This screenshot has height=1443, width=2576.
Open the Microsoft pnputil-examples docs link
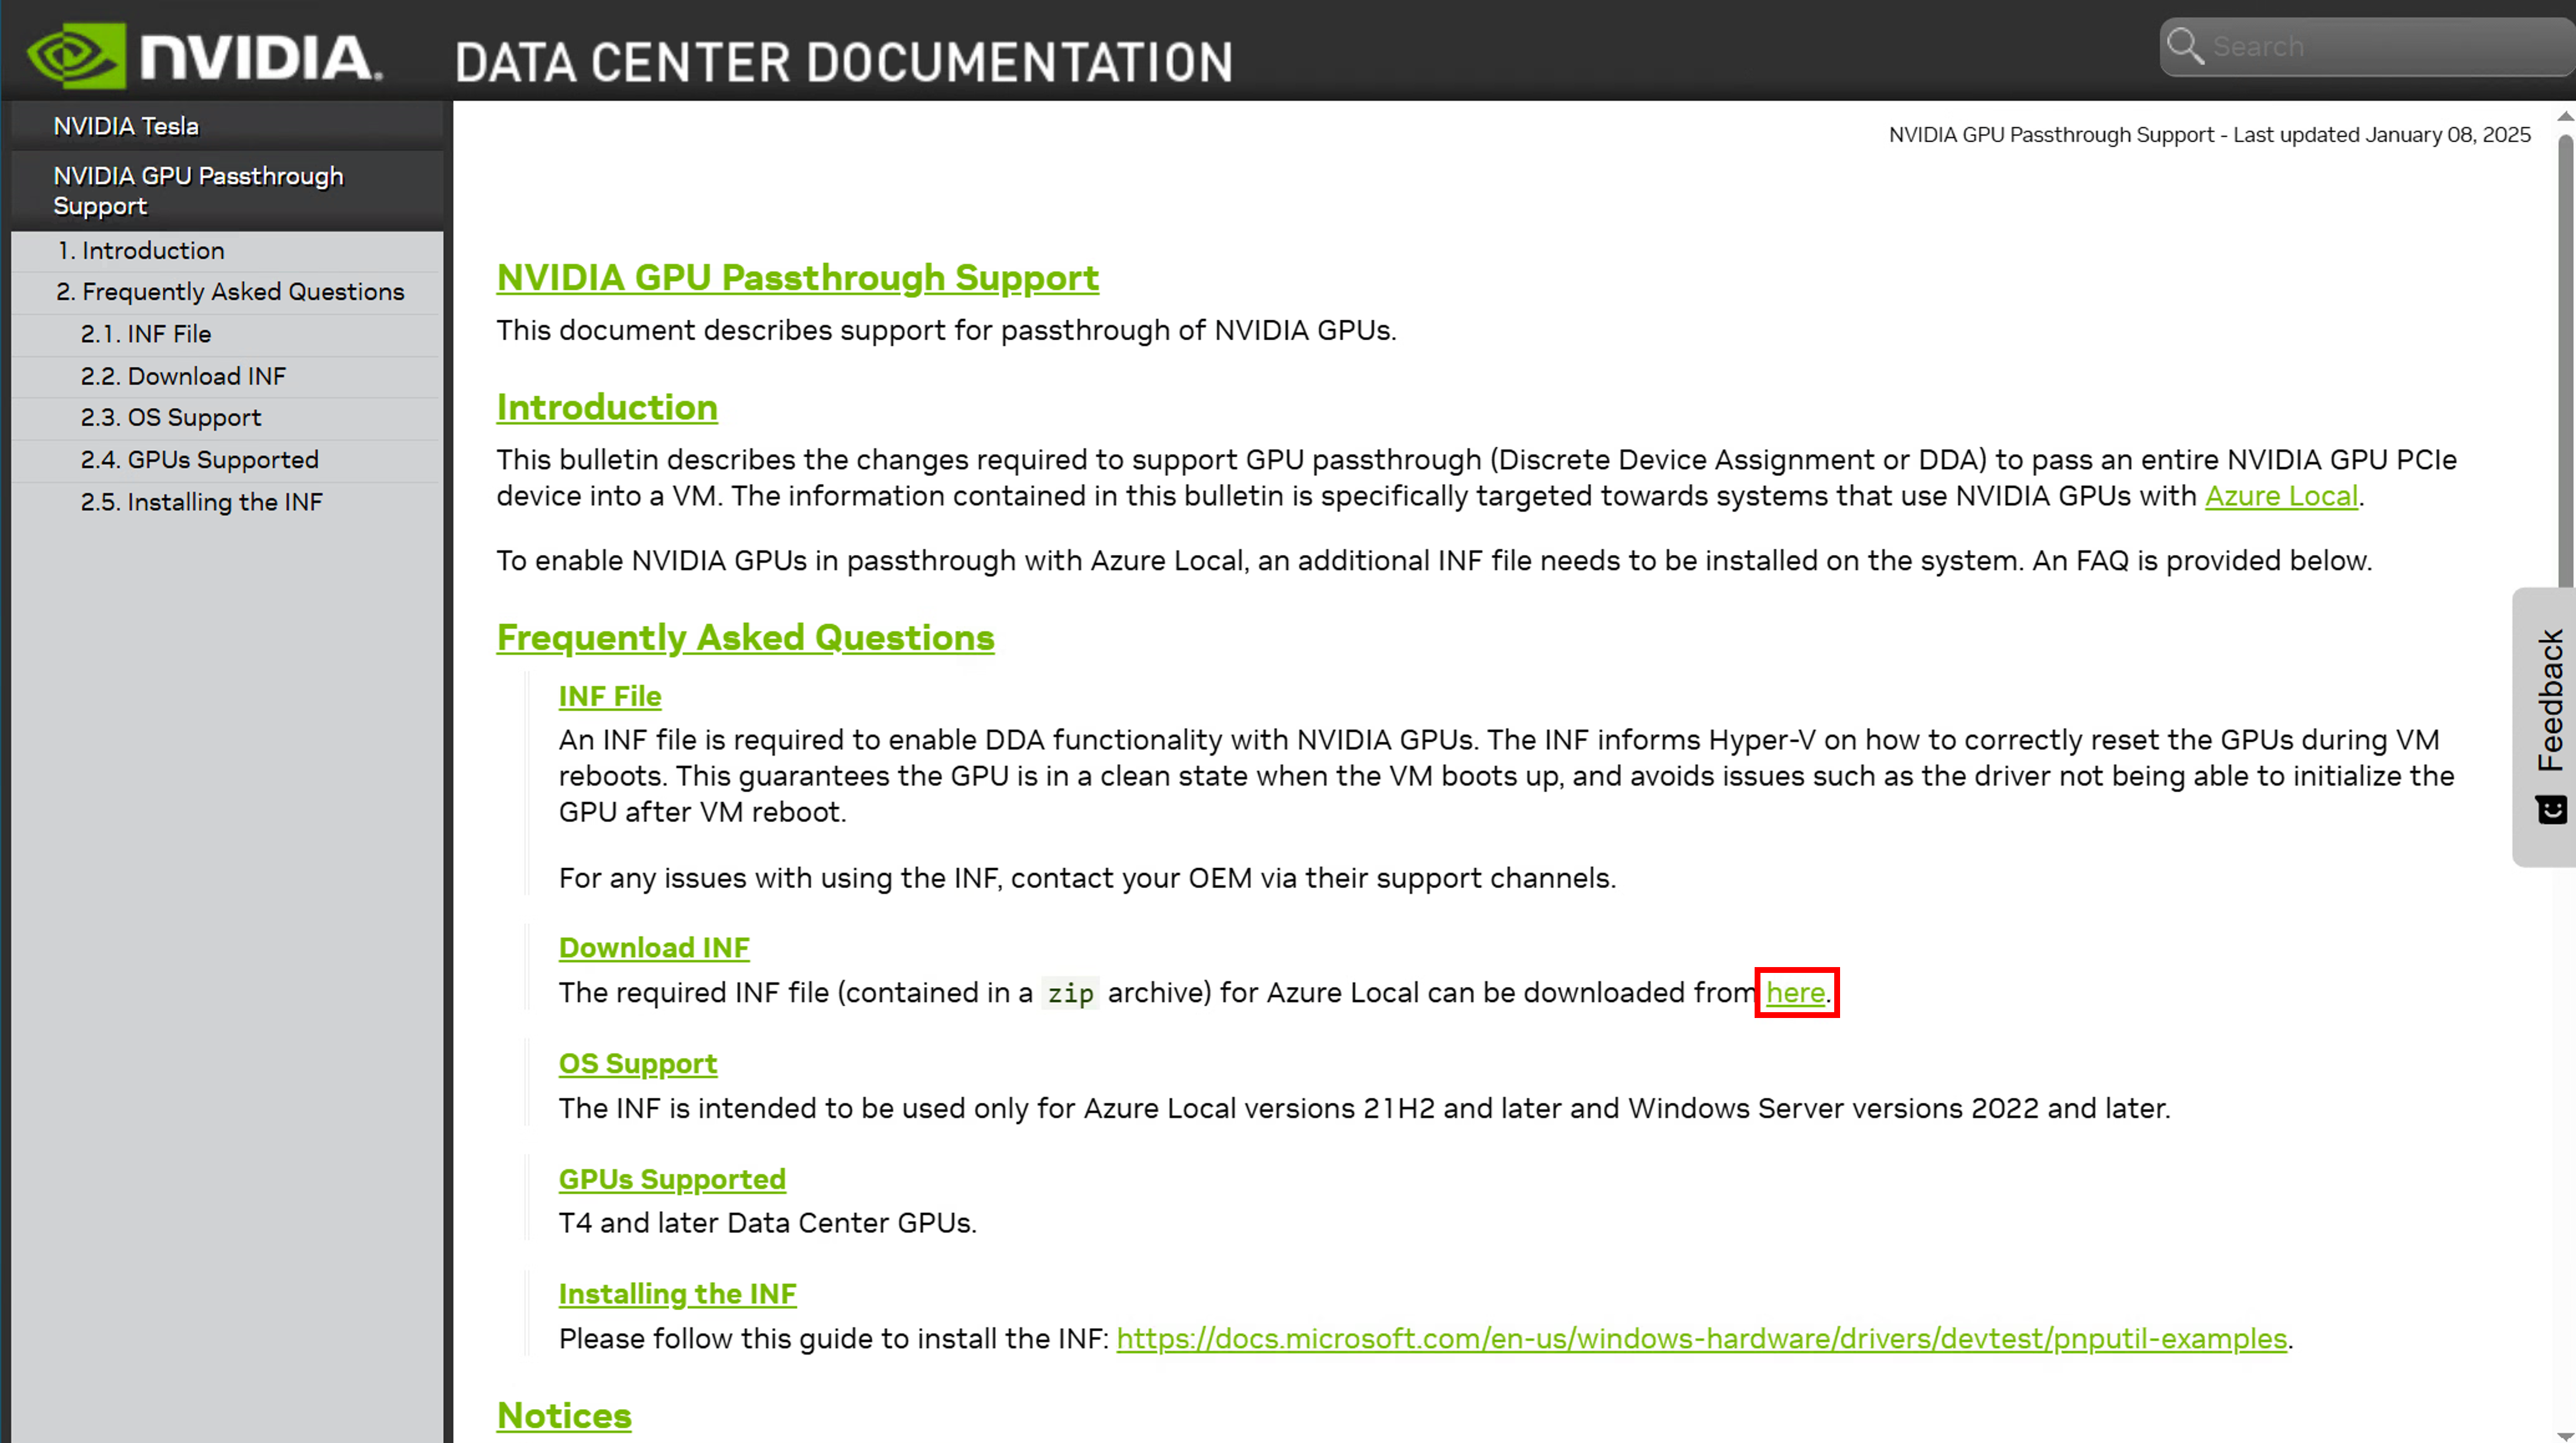pyautogui.click(x=1702, y=1339)
